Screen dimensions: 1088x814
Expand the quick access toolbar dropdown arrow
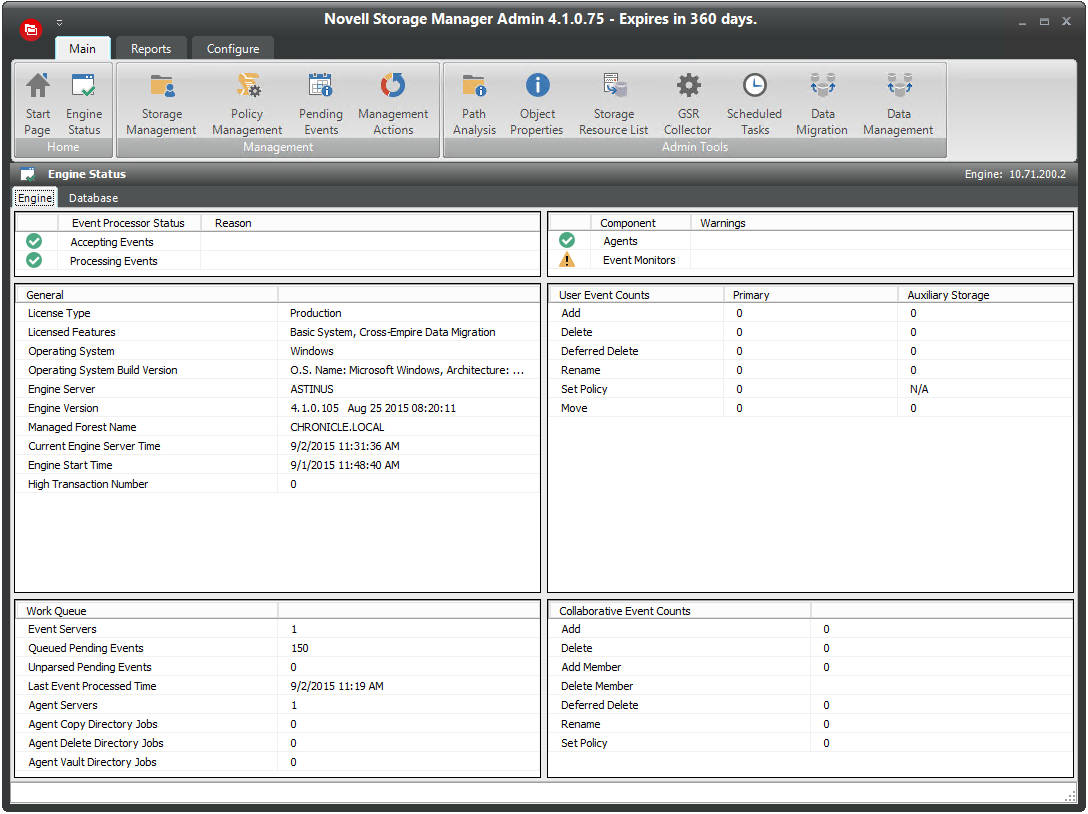click(x=59, y=22)
